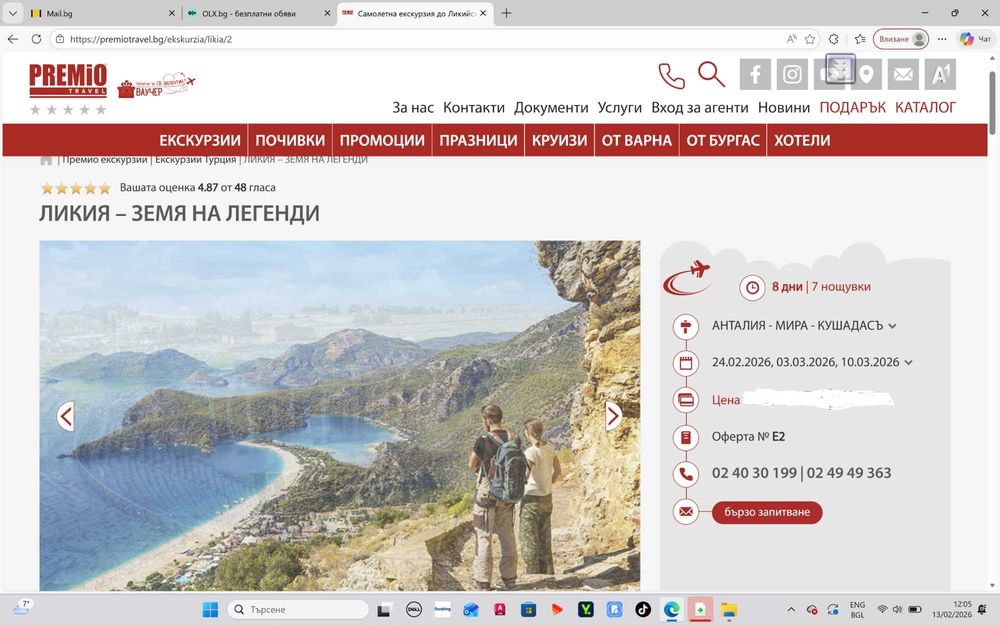Click the map location pin icon

point(866,75)
